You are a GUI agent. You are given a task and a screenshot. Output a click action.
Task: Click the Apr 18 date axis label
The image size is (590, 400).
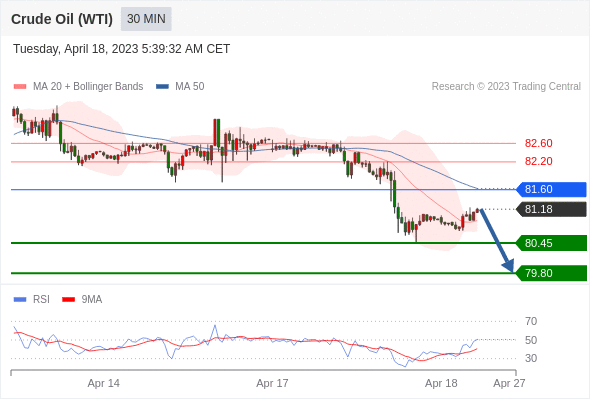pos(441,383)
